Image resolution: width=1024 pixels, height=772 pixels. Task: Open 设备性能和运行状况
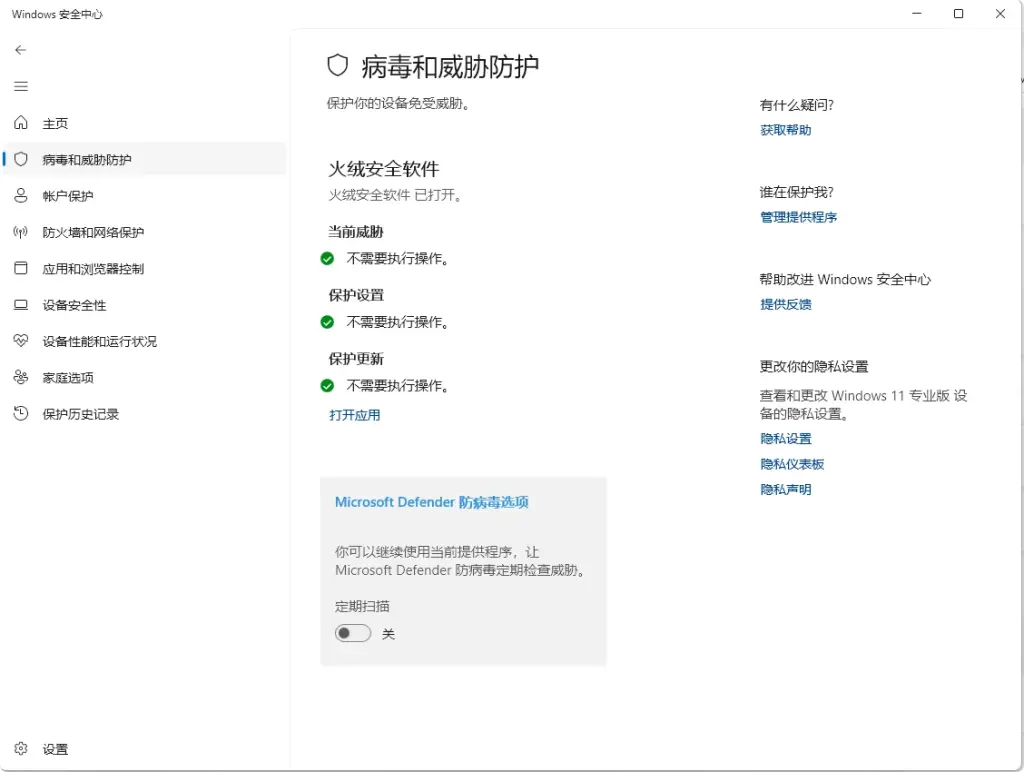coord(145,341)
